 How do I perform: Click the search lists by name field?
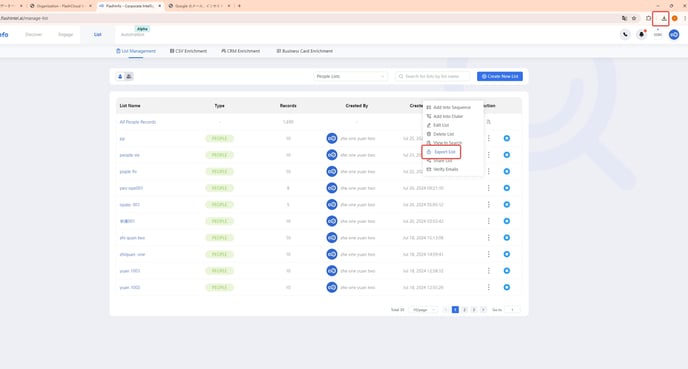click(433, 76)
